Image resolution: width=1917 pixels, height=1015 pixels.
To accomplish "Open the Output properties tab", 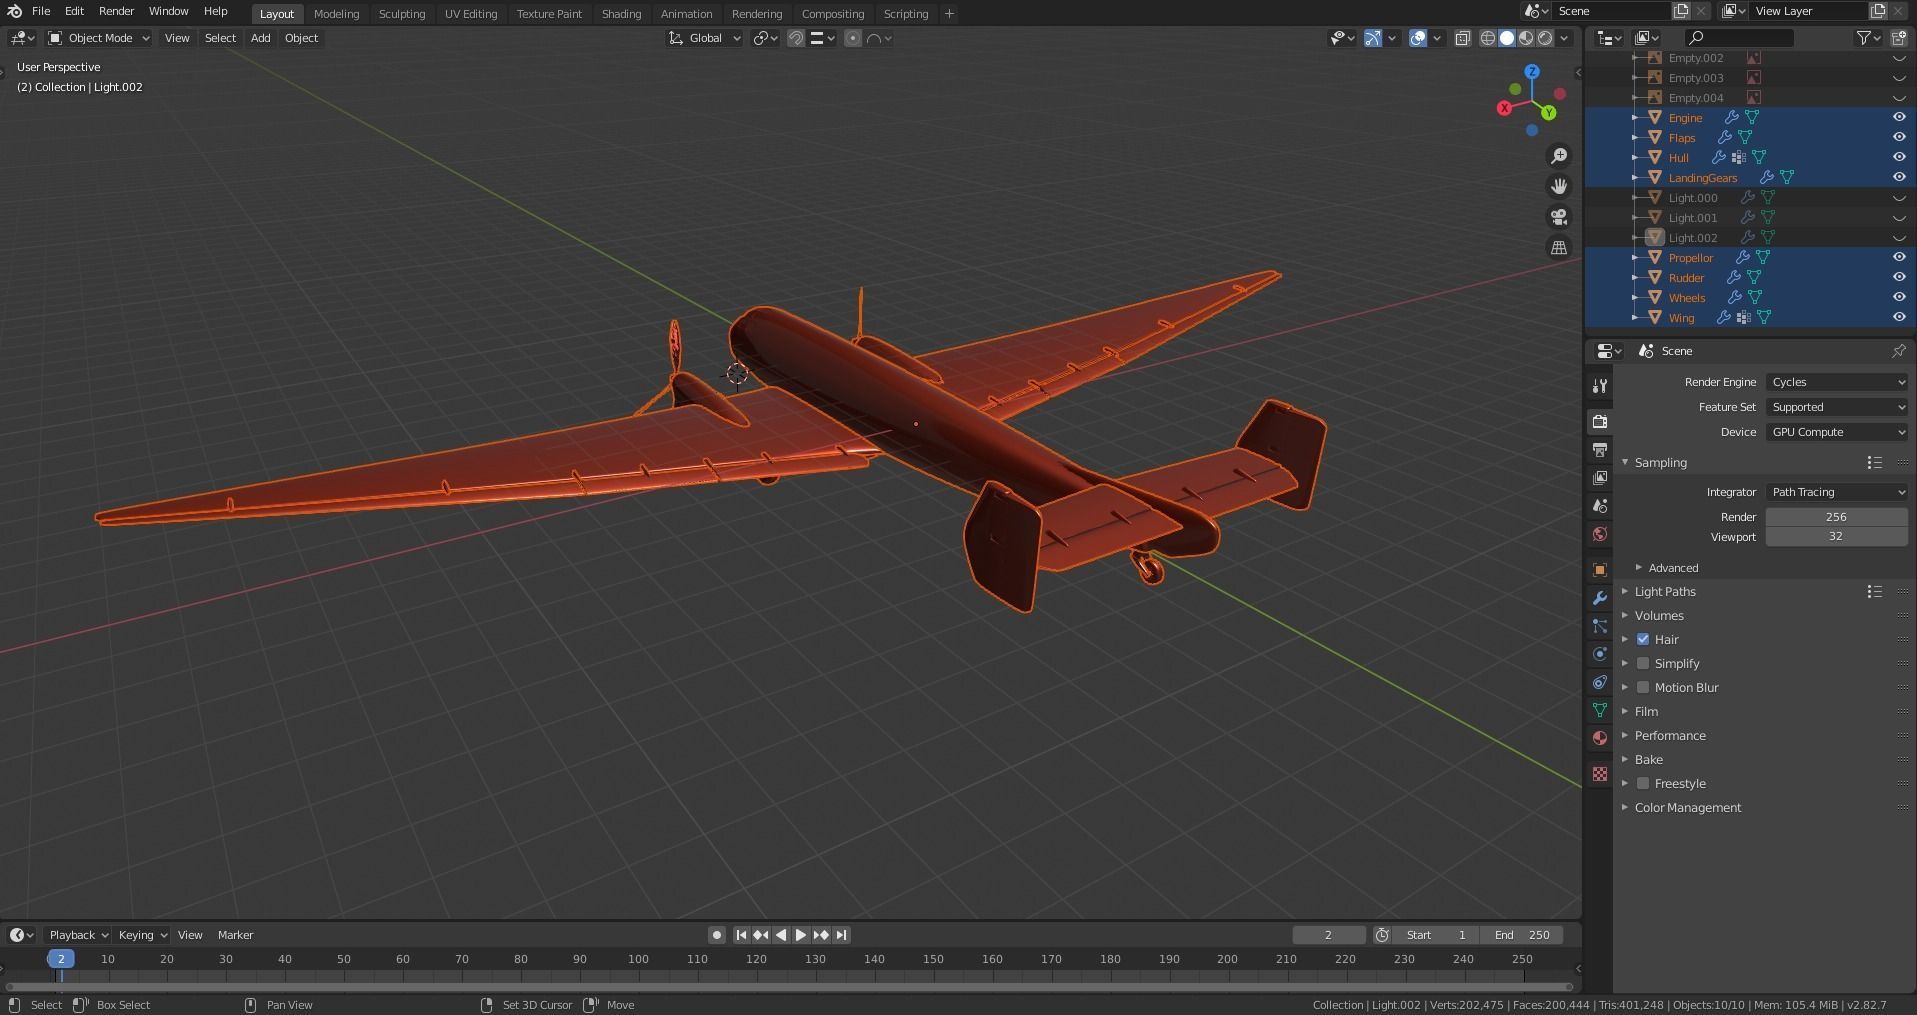I will (x=1600, y=450).
